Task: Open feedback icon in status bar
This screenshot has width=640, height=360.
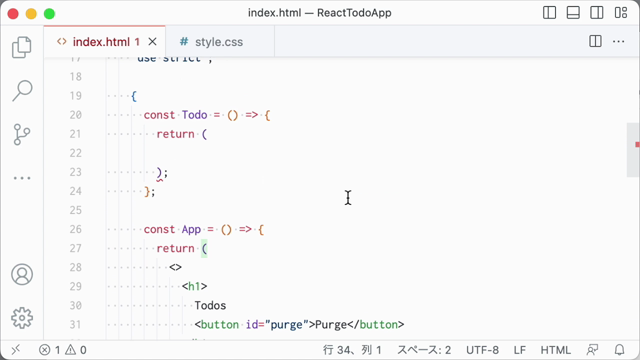Action: pyautogui.click(x=592, y=350)
